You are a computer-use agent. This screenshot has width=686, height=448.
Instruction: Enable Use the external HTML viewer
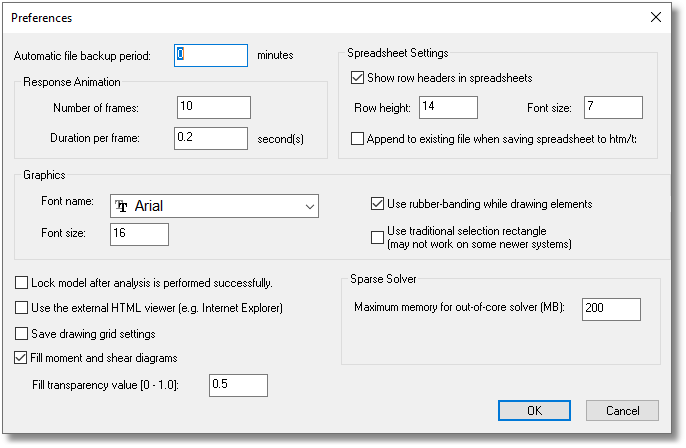click(22, 308)
